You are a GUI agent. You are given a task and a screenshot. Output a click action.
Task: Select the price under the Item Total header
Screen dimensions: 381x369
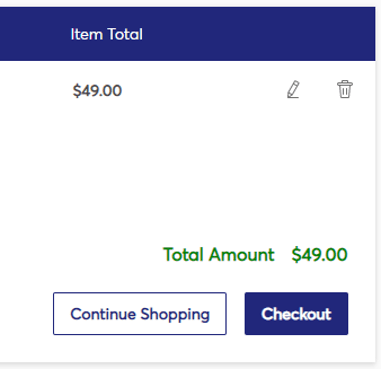pos(97,91)
